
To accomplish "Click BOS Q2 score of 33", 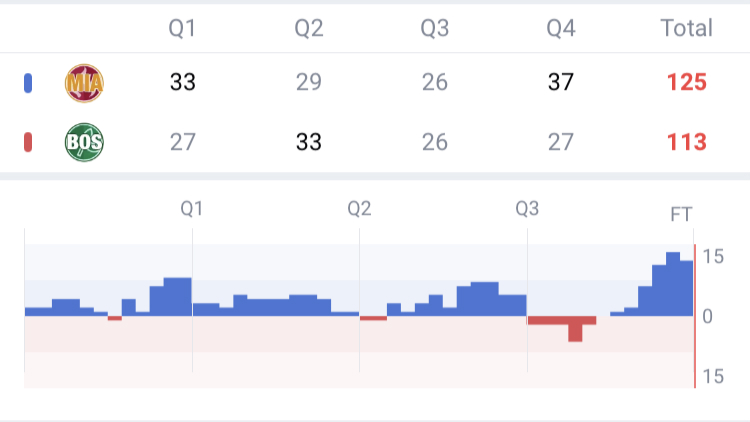I will (308, 142).
